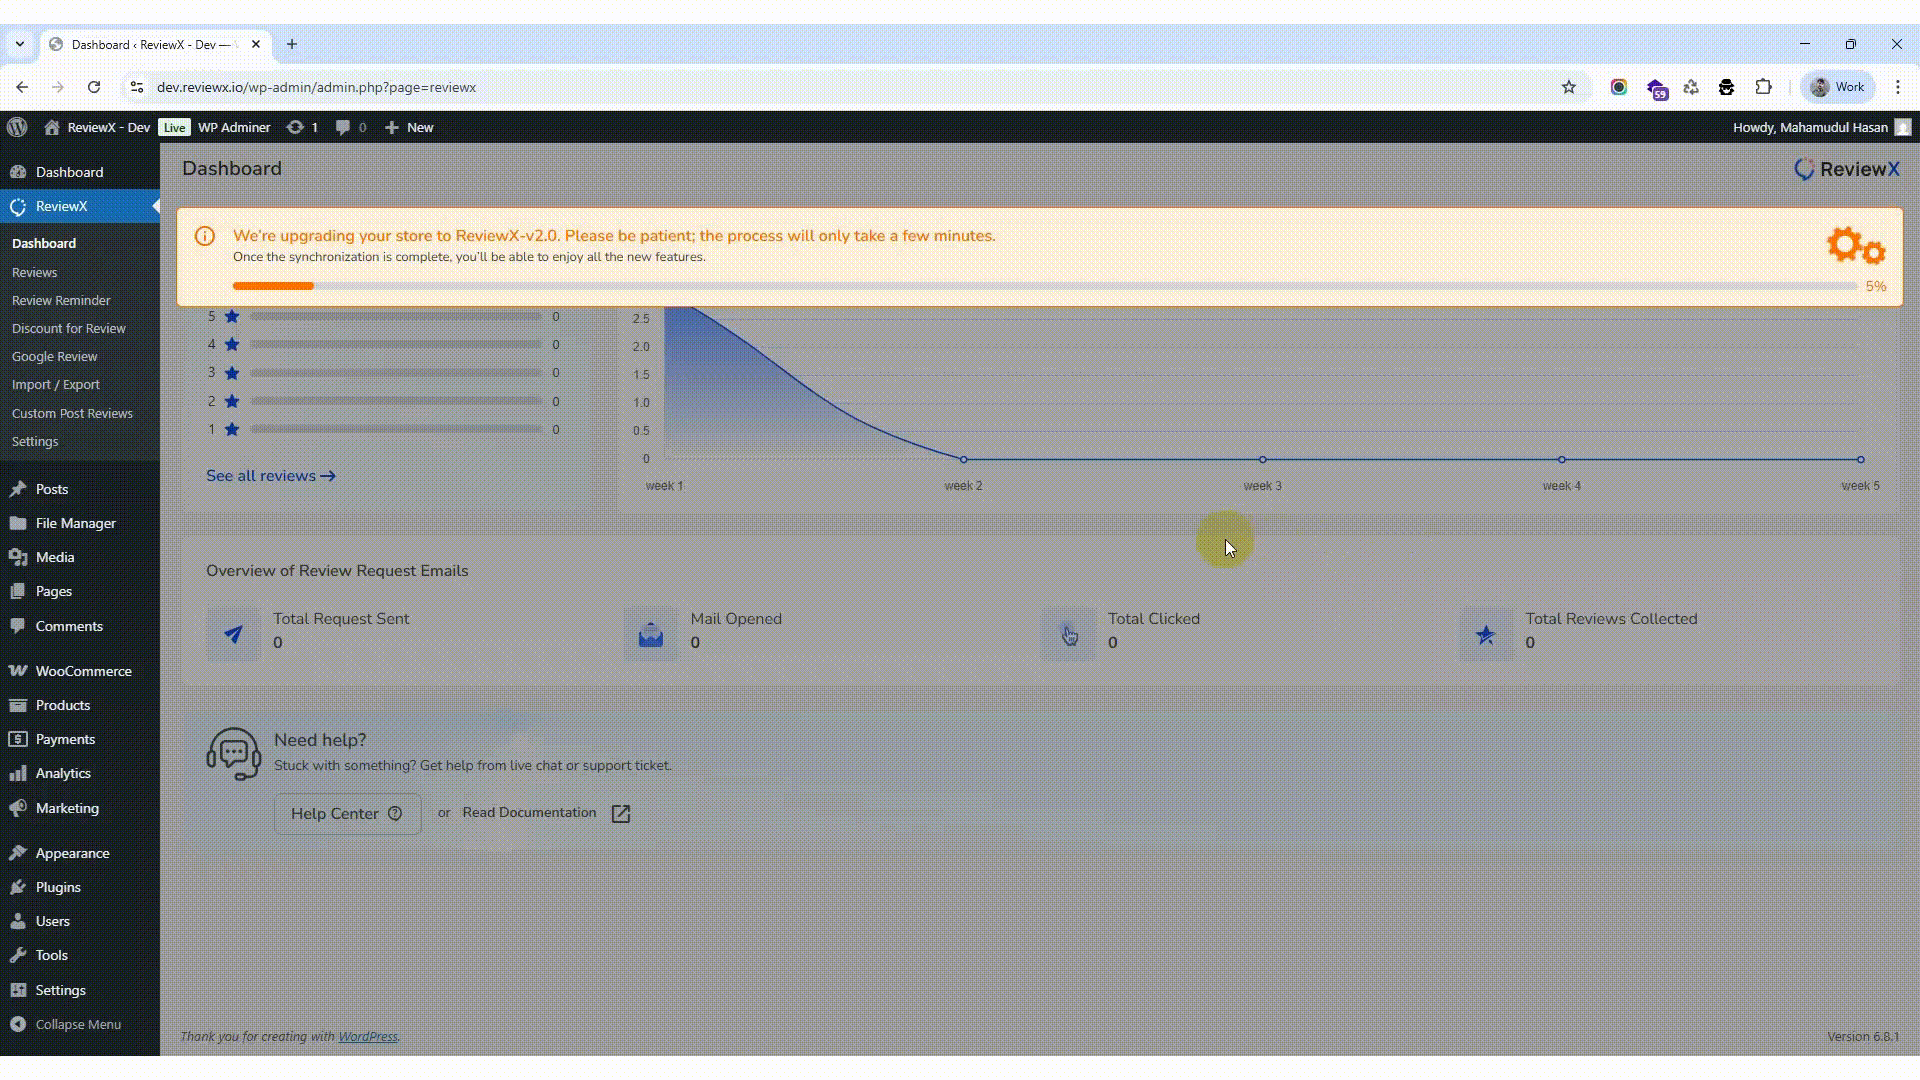Open the Posts menu
Viewport: 1920px width, 1080px height.
[79, 489]
